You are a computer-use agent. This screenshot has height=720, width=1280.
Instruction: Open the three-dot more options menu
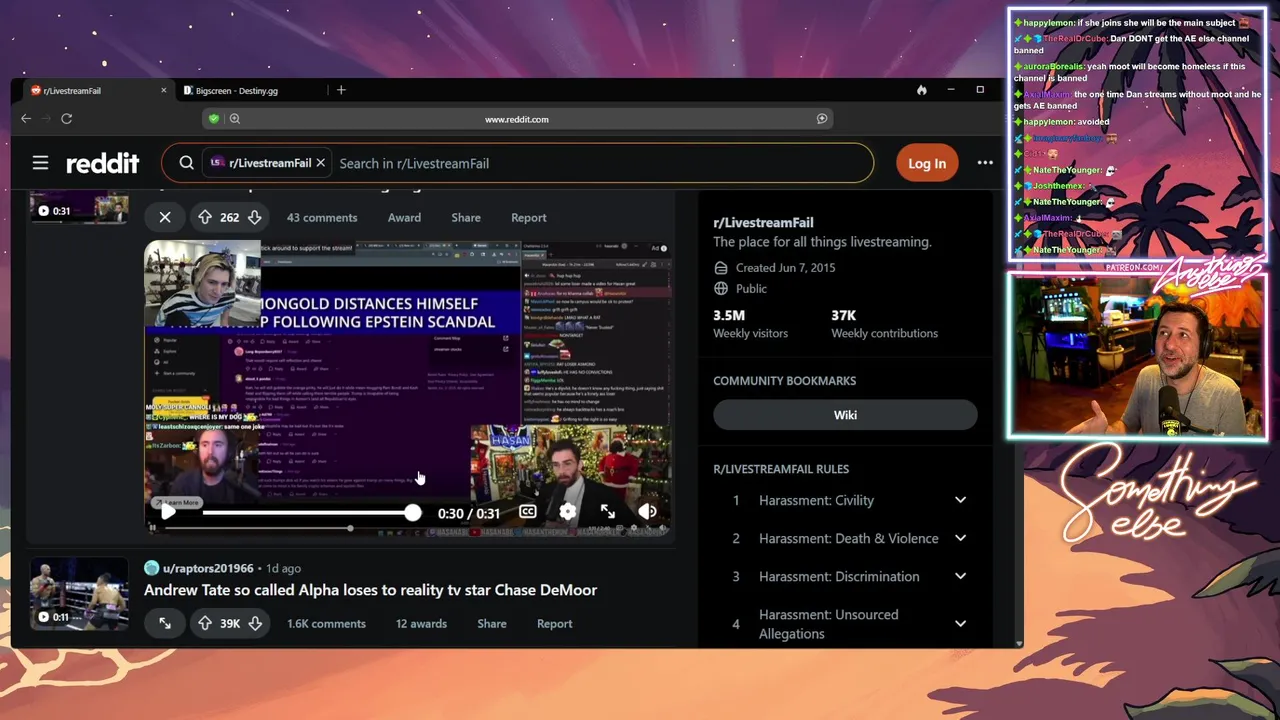[985, 163]
